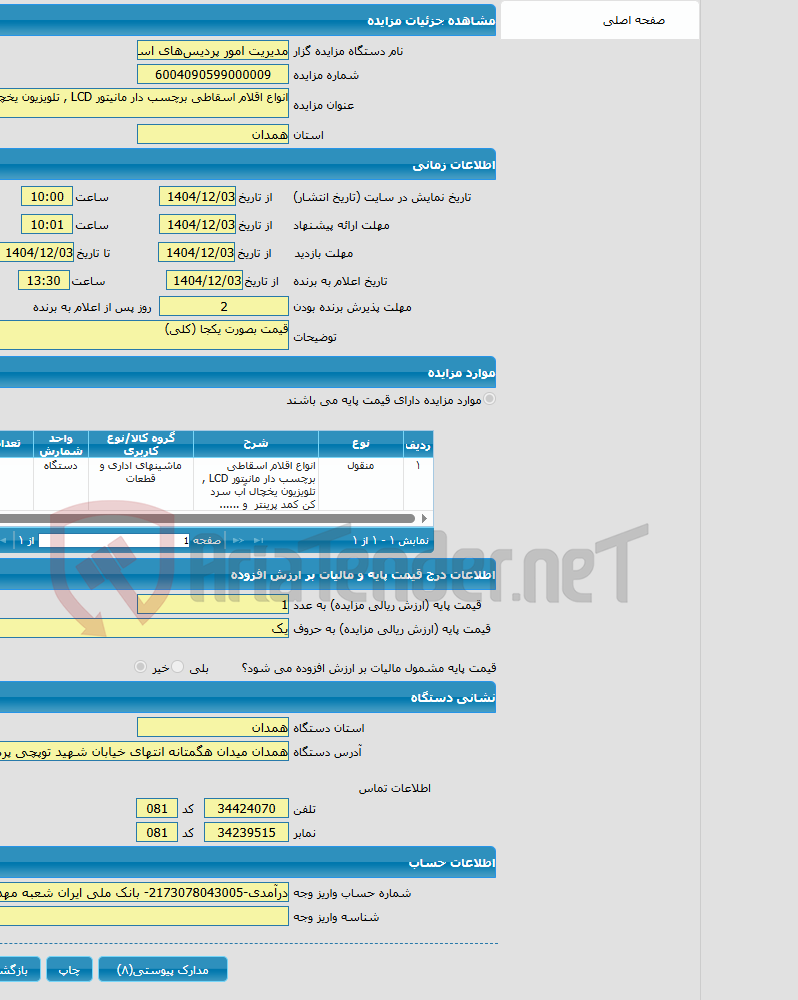This screenshot has width=798, height=1000.
Task: Open مدارک پیوستی(۸) attached documents
Action: [163, 969]
